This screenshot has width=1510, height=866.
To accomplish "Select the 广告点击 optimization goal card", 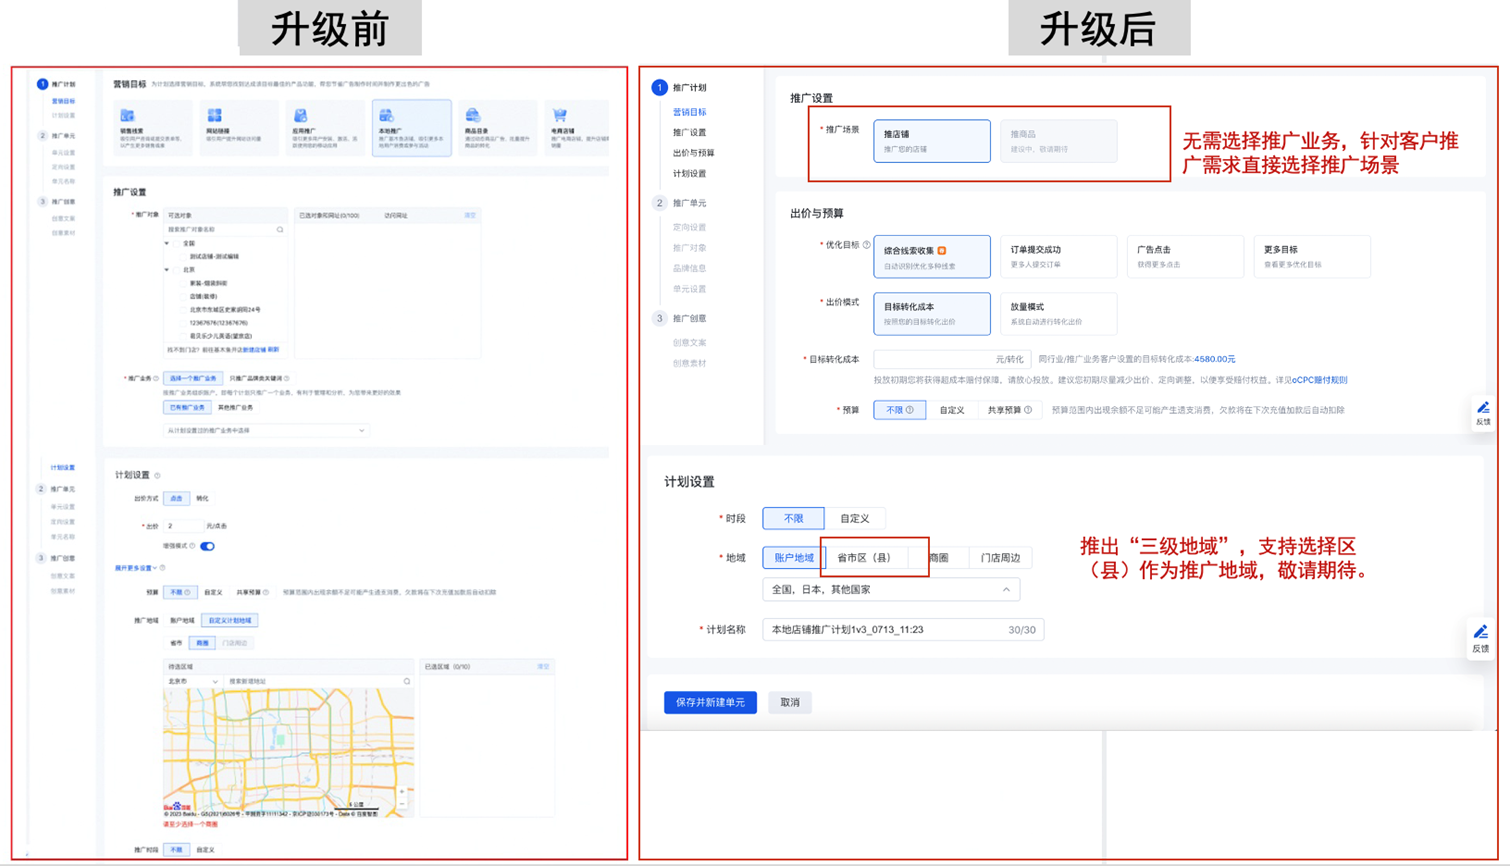I will [x=1184, y=256].
